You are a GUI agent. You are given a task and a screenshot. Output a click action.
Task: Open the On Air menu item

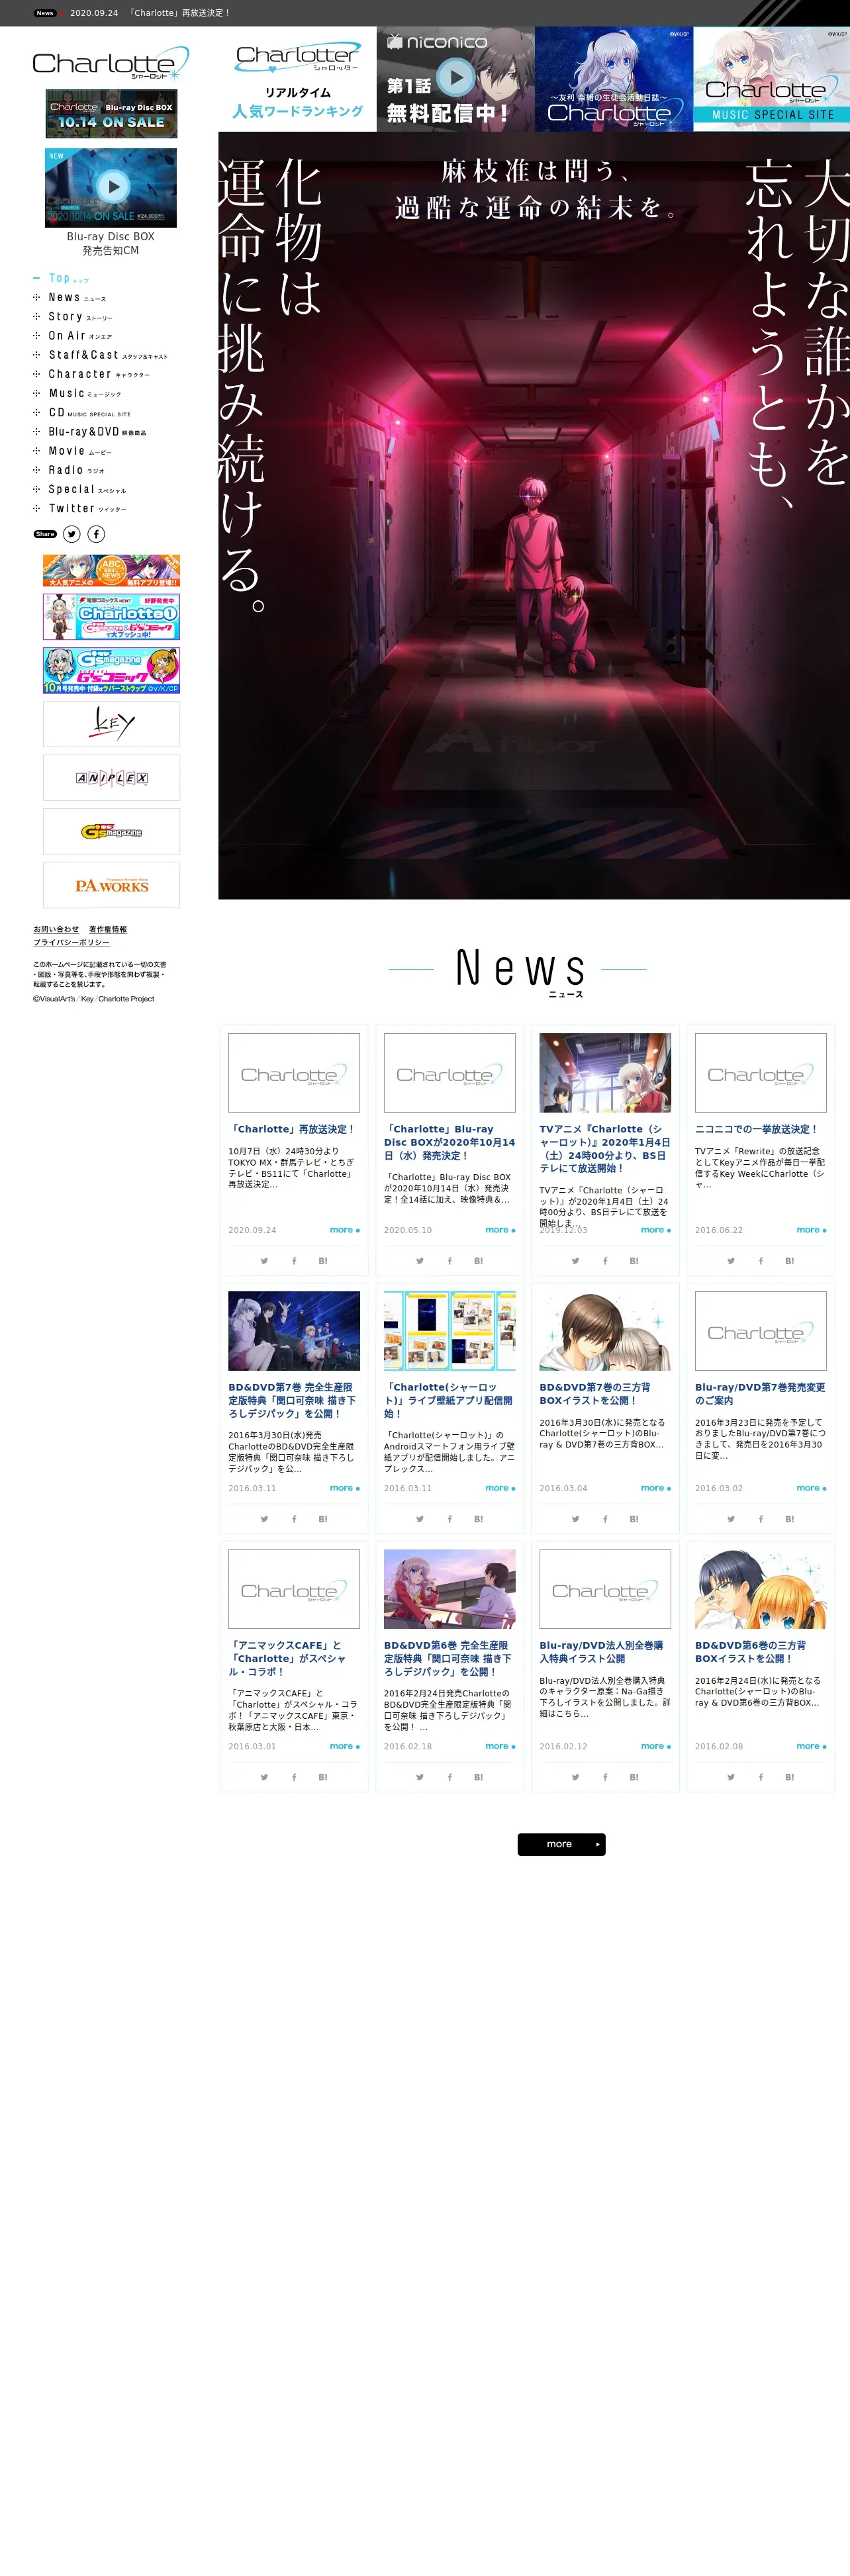pyautogui.click(x=72, y=336)
